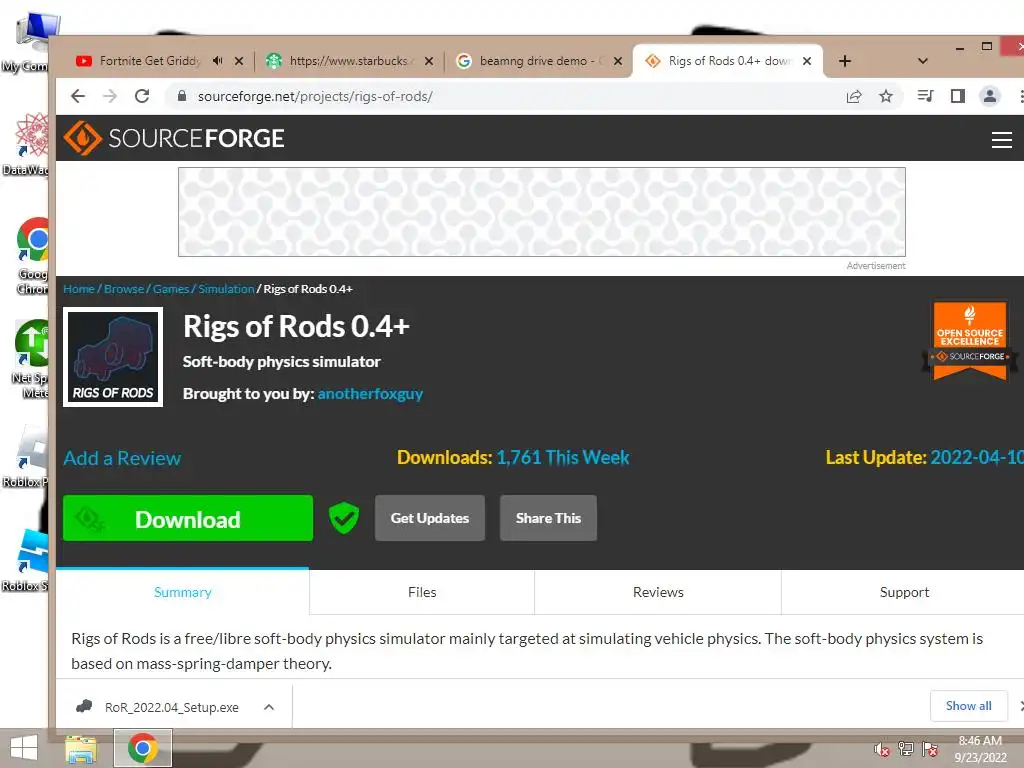Close the beamng drive demo tab

point(618,61)
